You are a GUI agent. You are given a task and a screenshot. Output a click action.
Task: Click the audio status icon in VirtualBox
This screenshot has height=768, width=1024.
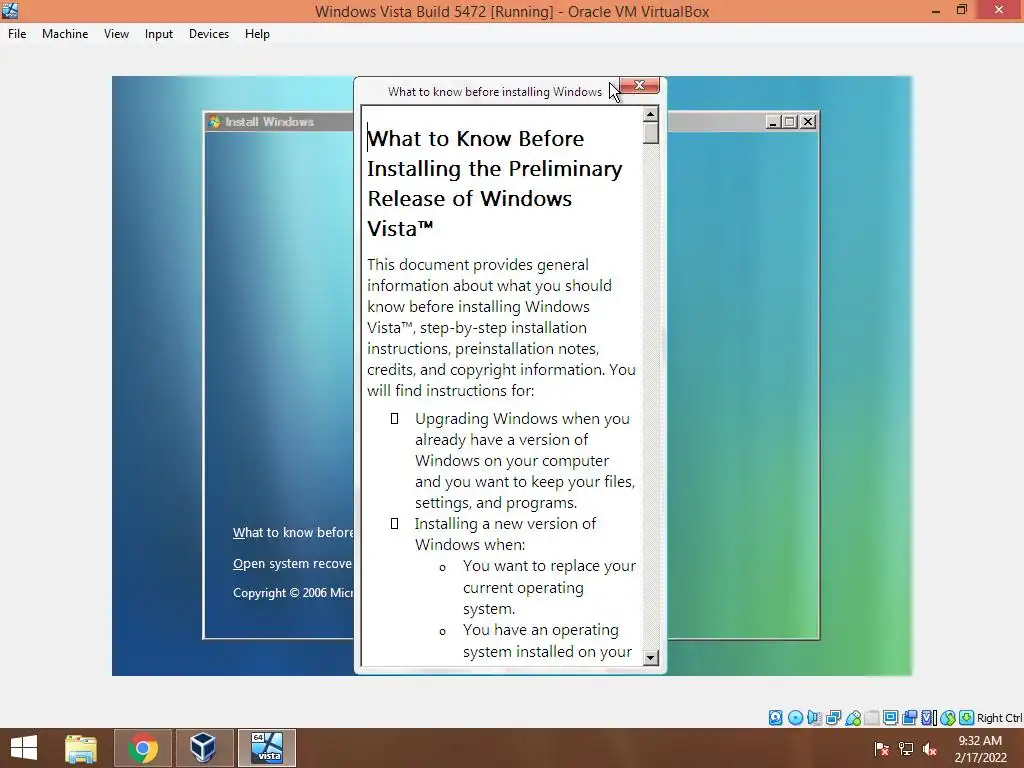tap(814, 718)
